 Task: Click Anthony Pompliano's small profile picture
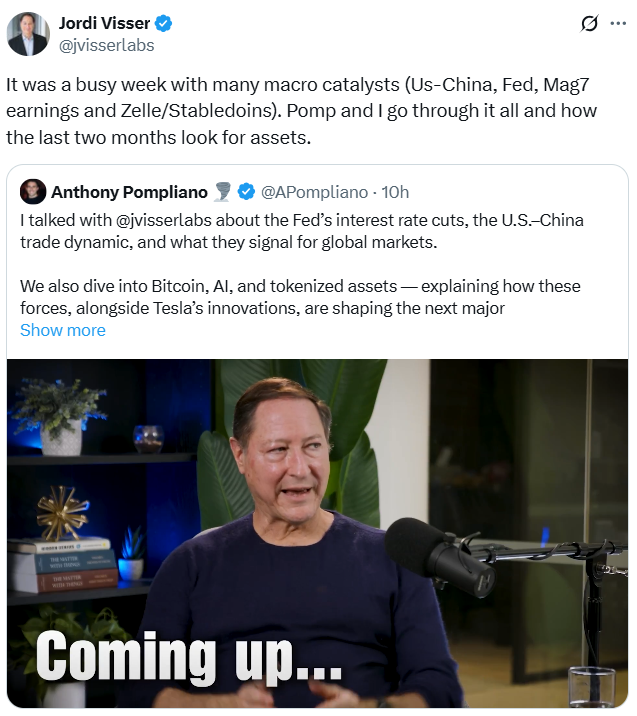pyautogui.click(x=33, y=191)
